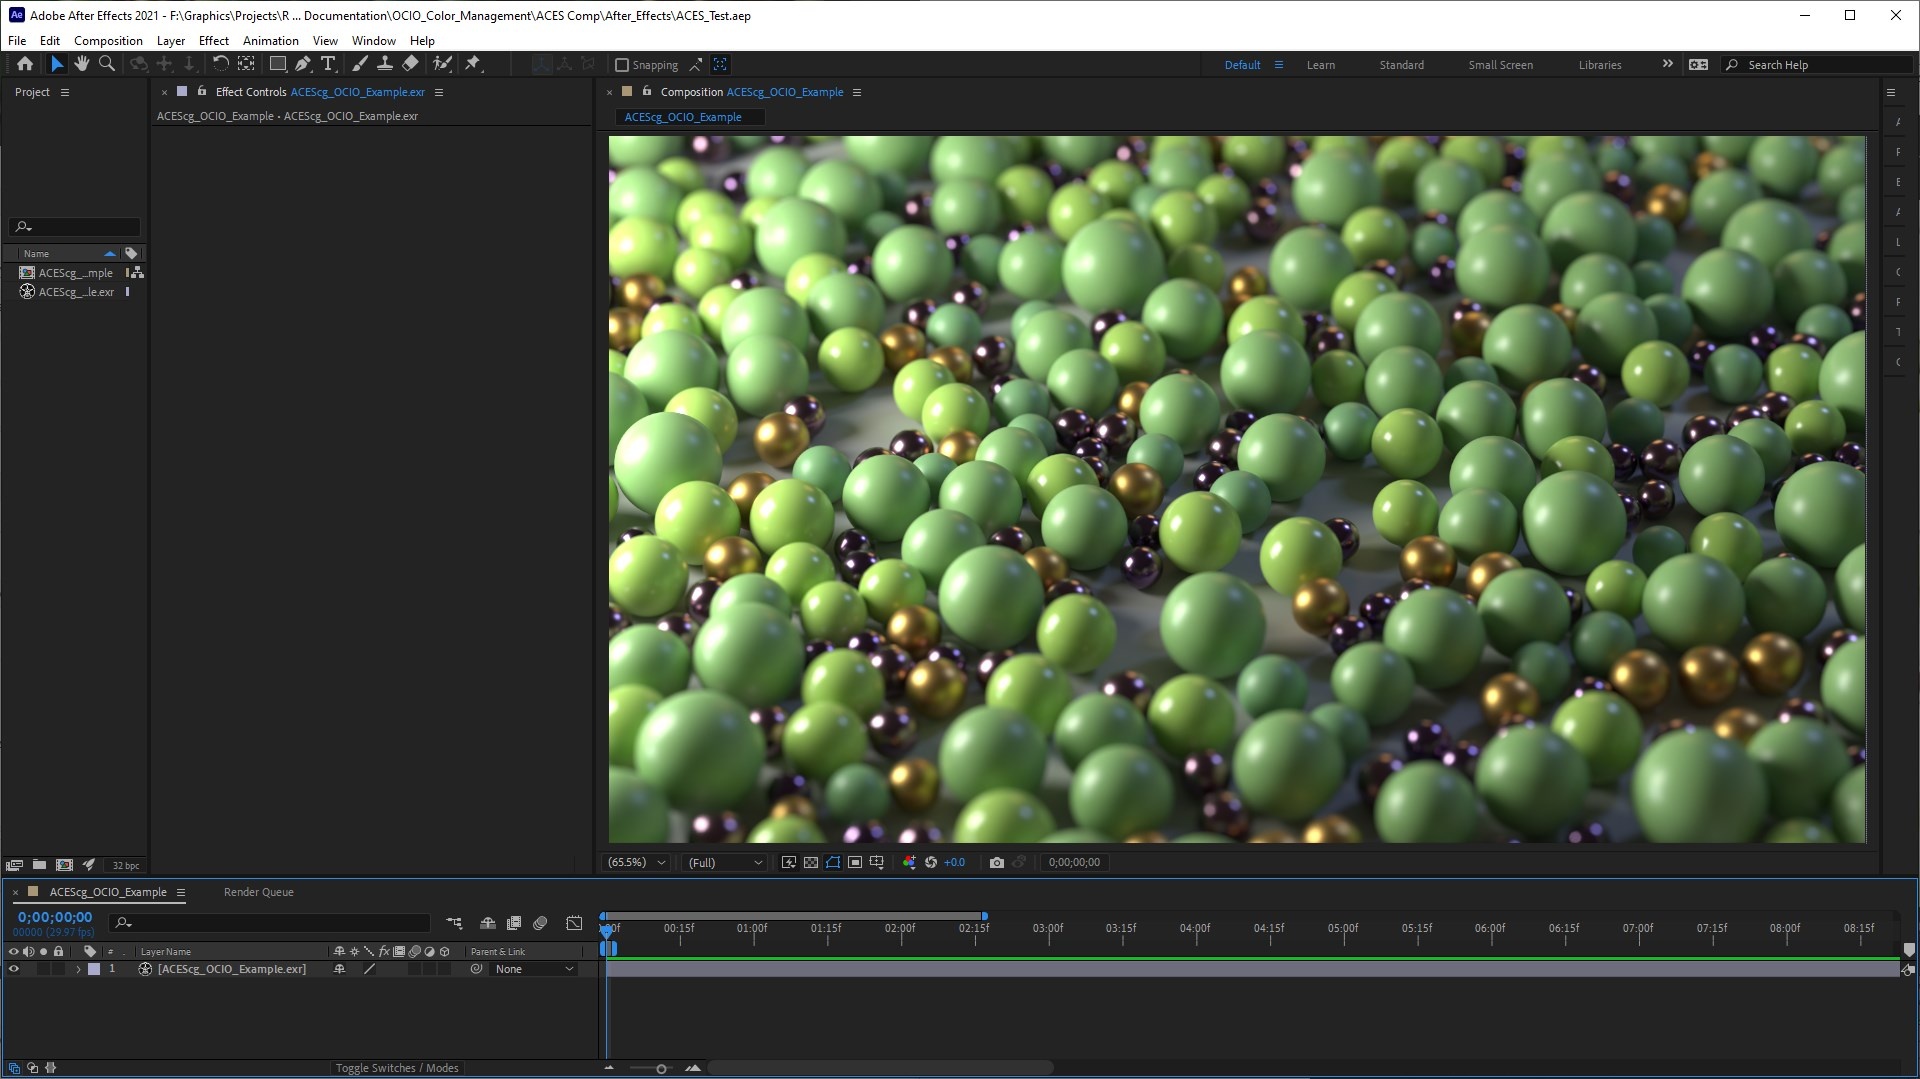
Task: Click the timeline zoom slider handle
Action: pyautogui.click(x=661, y=1068)
